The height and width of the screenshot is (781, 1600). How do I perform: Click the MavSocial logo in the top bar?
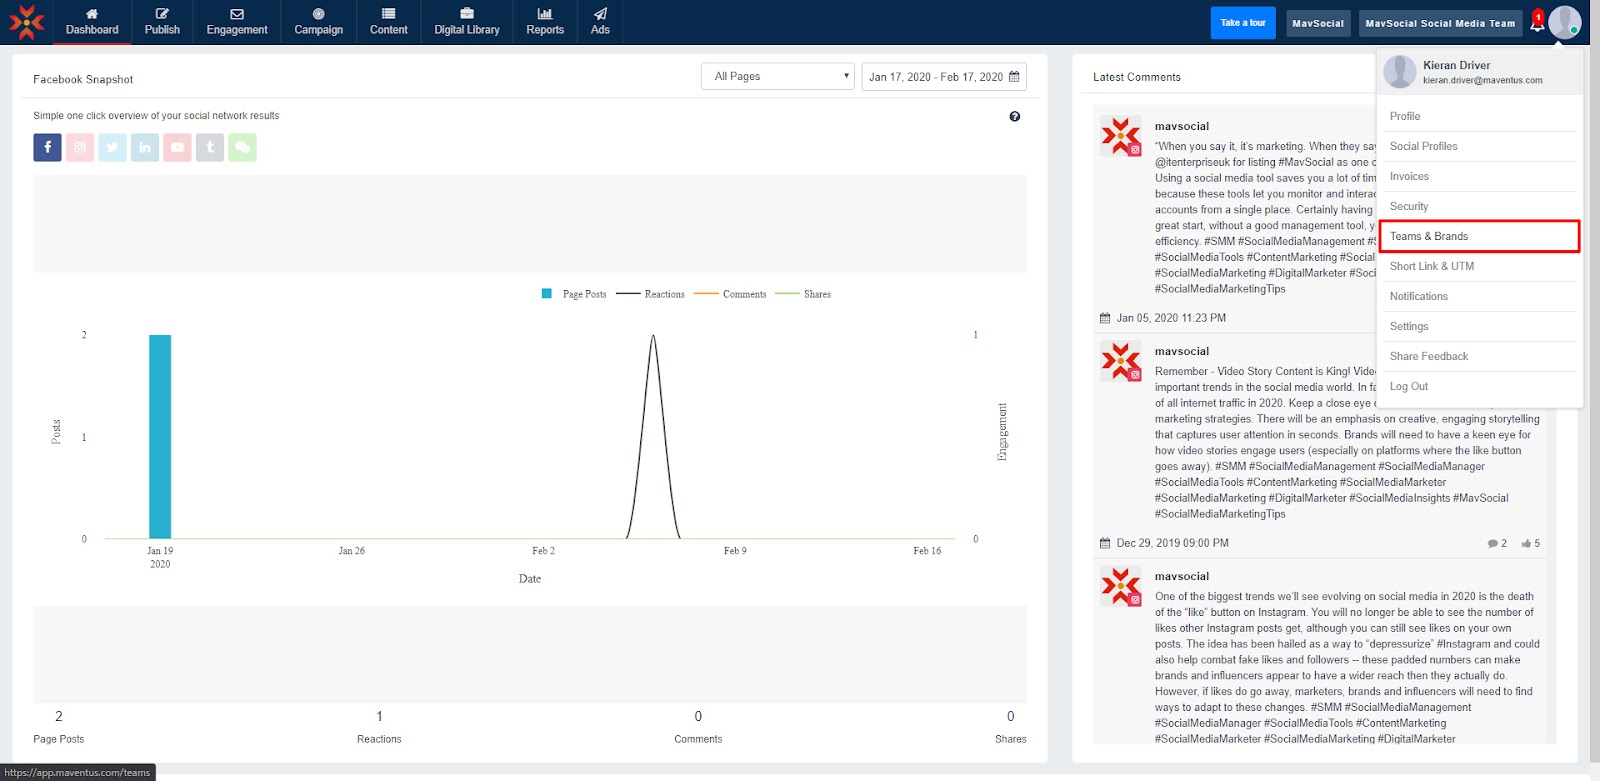(26, 22)
